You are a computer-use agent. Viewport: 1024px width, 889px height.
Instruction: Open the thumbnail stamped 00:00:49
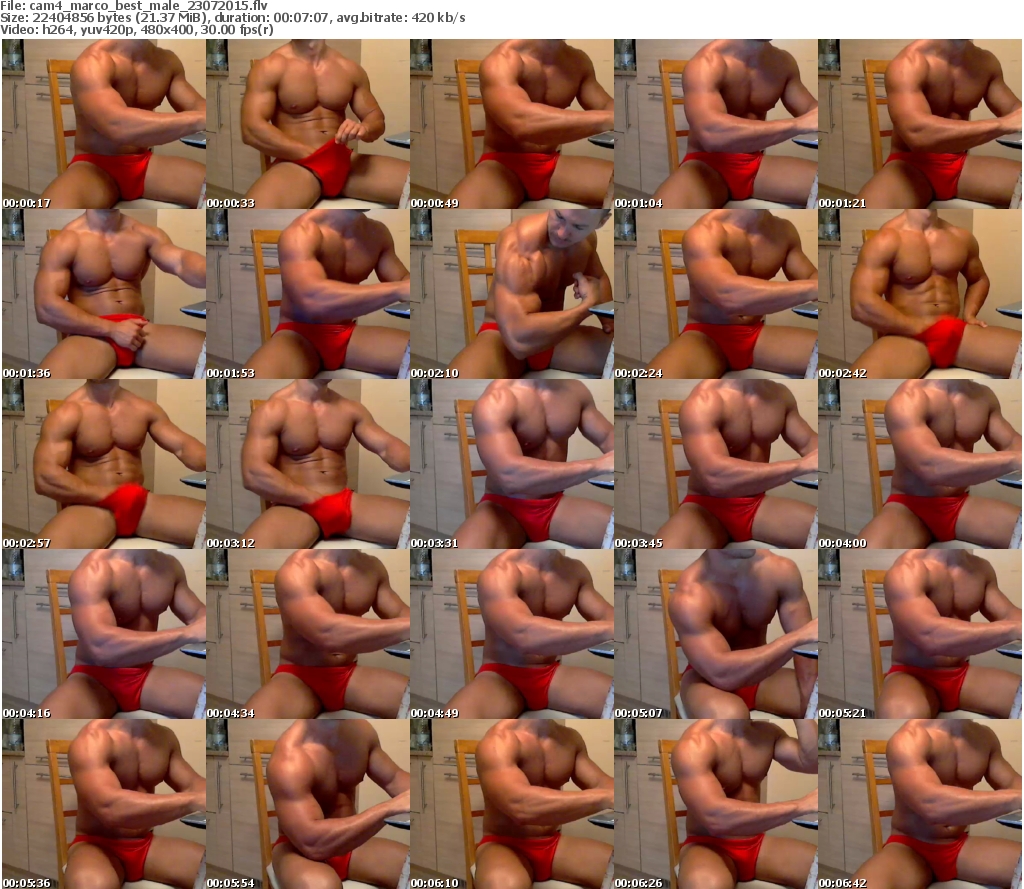point(511,124)
